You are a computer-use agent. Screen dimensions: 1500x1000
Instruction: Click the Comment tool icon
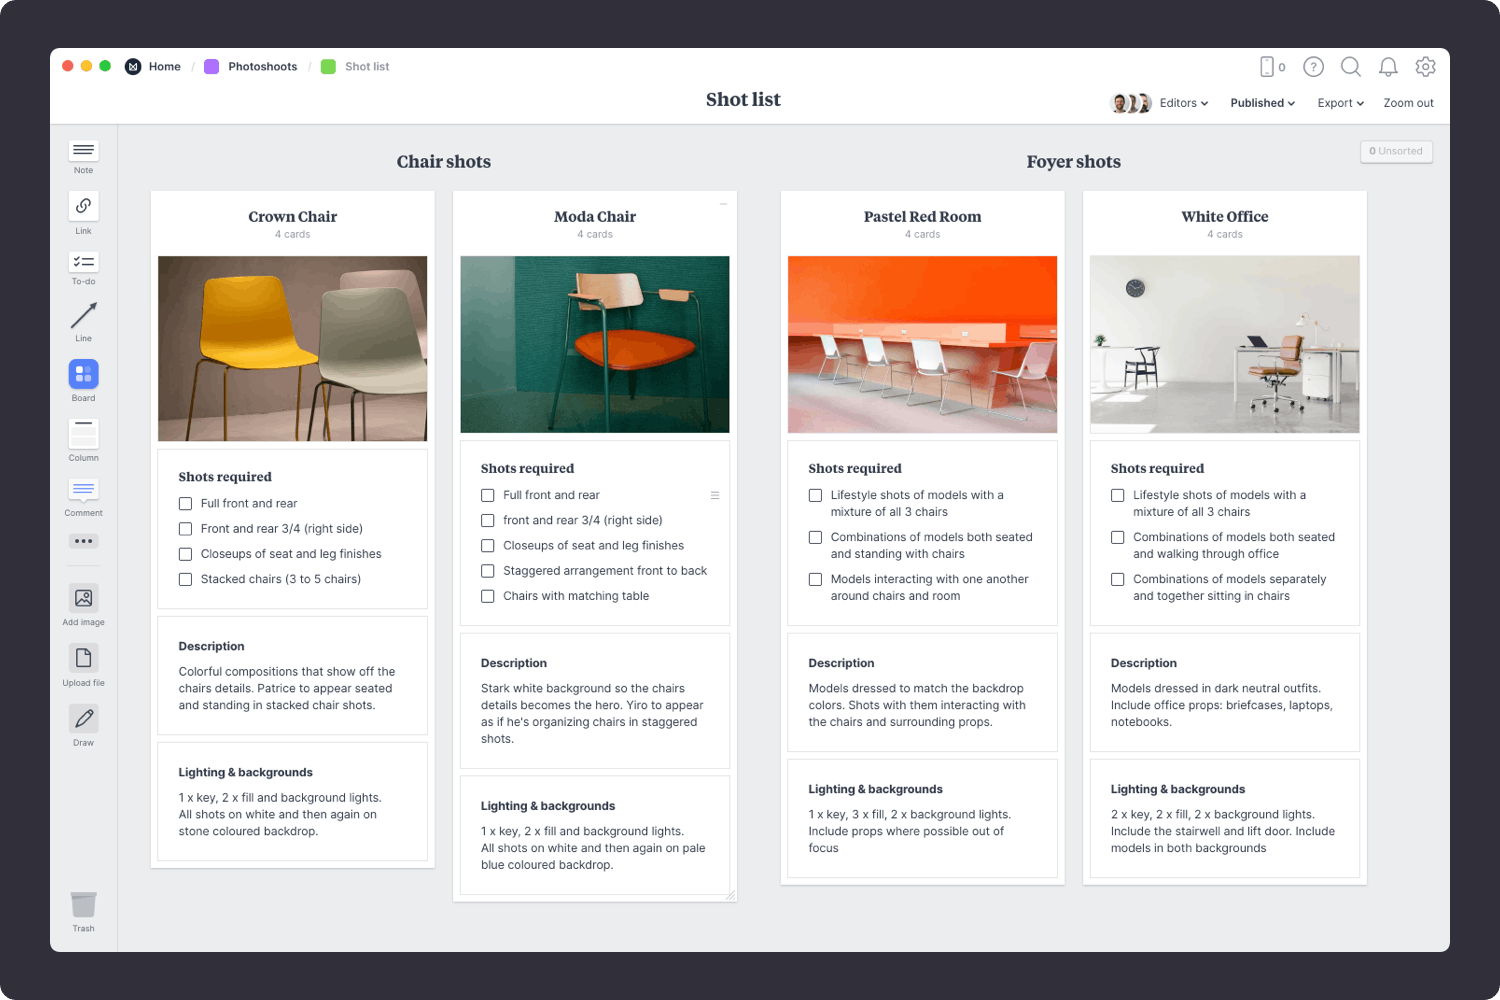[83, 490]
